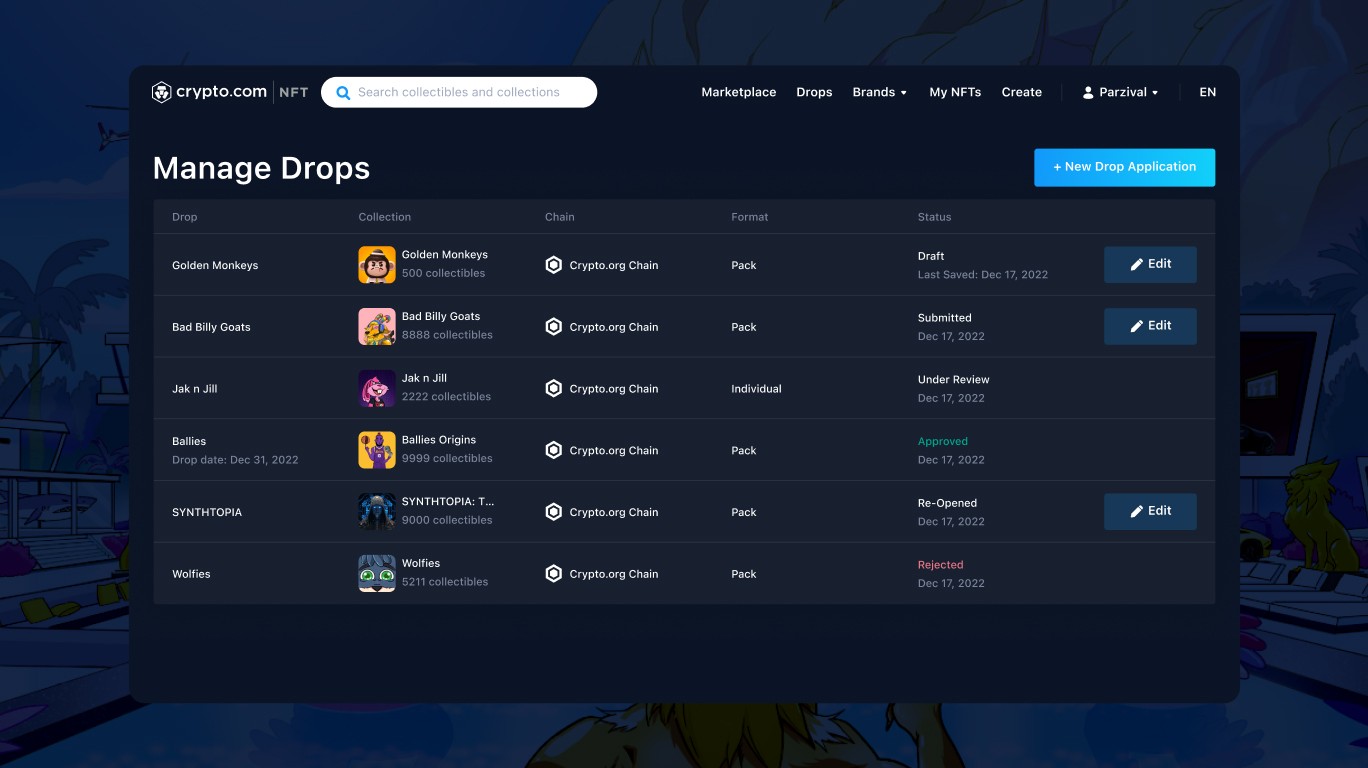Click the Wolfies collection thumbnail

pos(377,574)
